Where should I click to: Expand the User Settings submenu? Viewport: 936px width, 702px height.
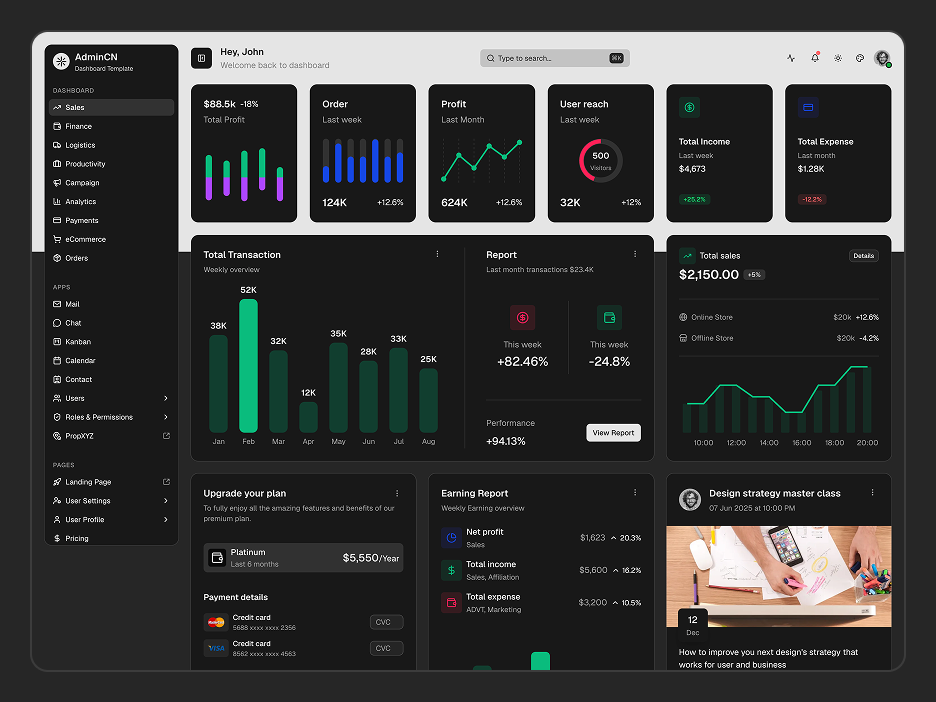(165, 500)
